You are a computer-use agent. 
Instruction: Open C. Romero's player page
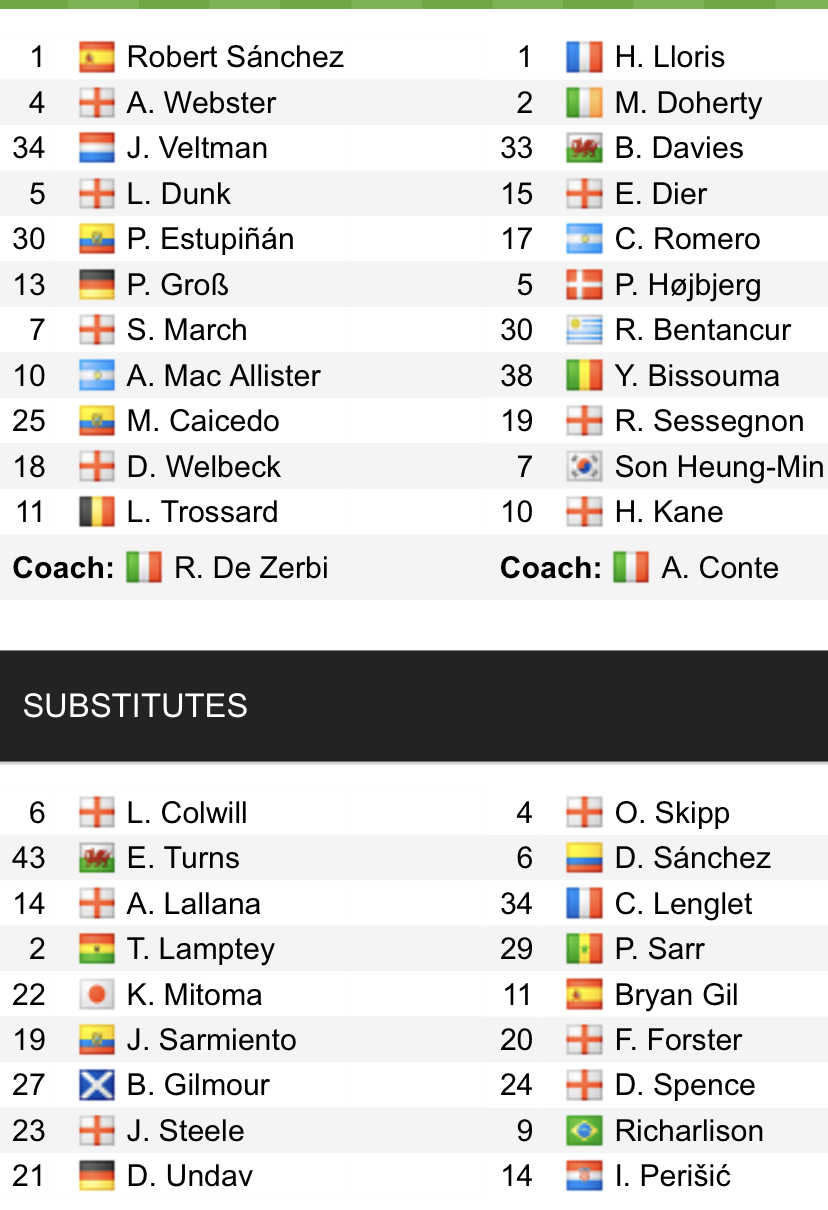[687, 239]
